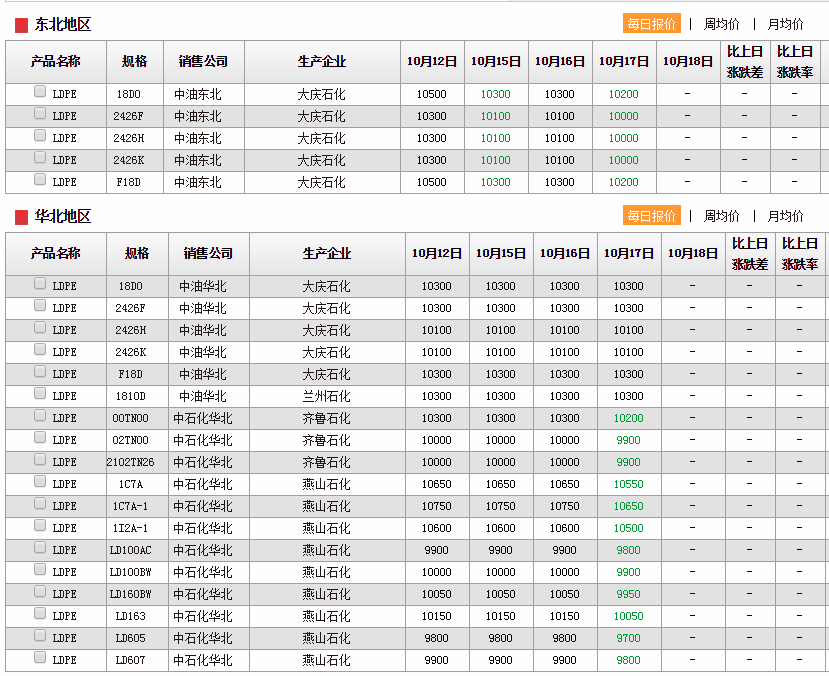Click 比上日涨跌差 header in 东北地区 table
The width and height of the screenshot is (829, 676).
pos(745,61)
